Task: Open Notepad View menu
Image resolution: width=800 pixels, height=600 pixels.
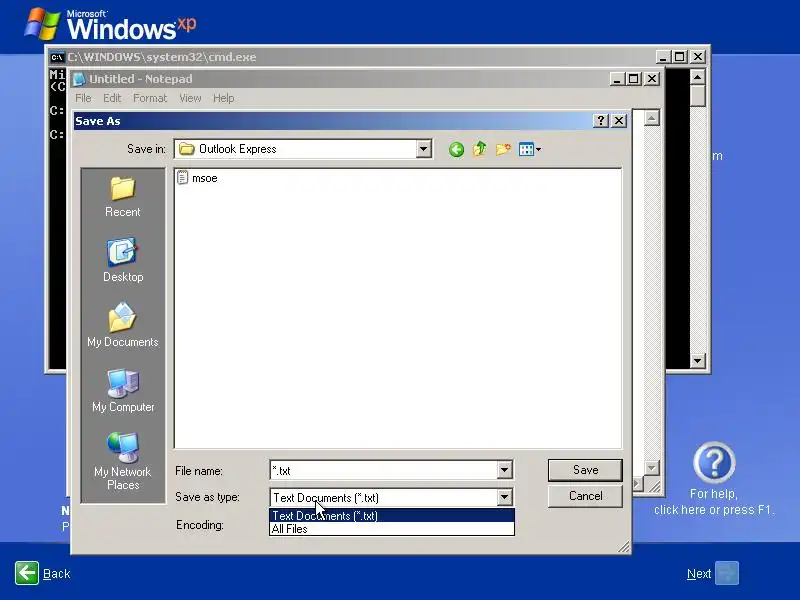Action: coord(190,98)
